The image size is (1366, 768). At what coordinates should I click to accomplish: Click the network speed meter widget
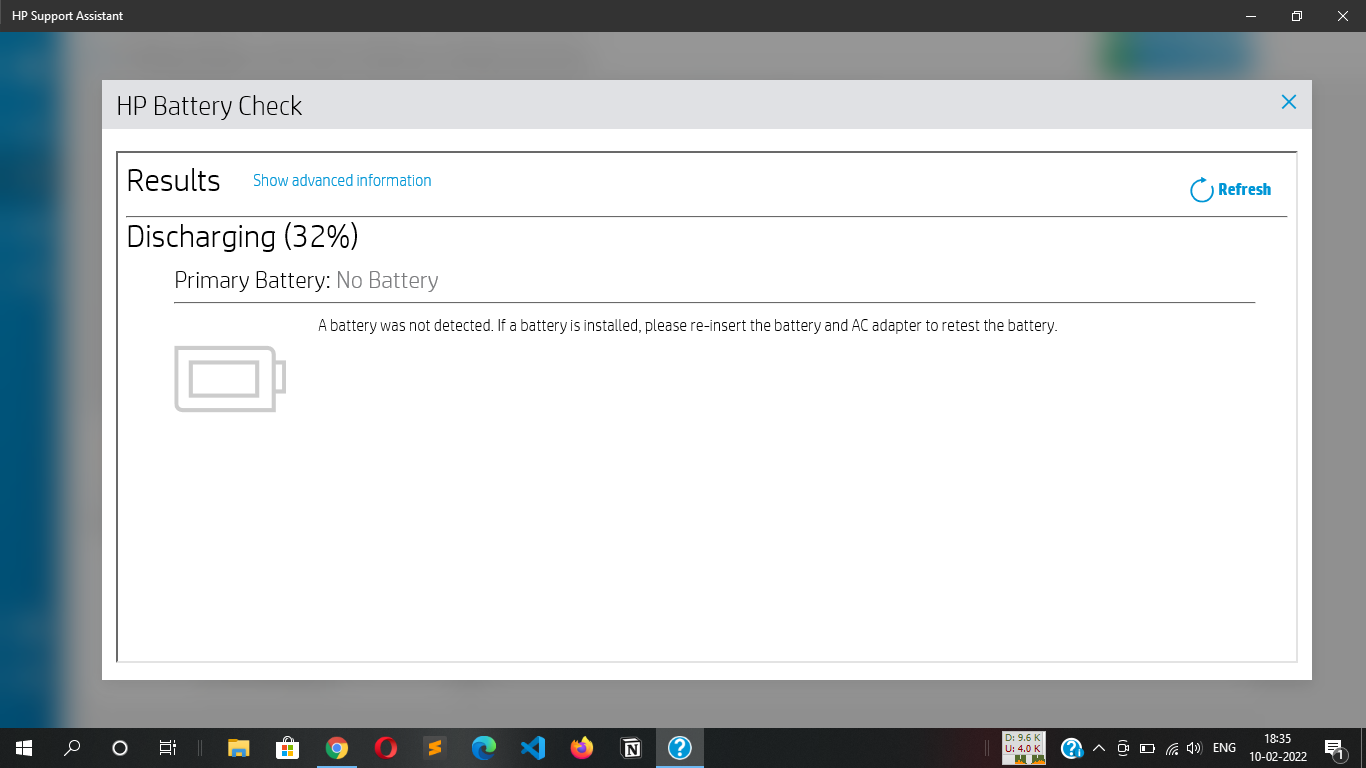pos(1024,748)
